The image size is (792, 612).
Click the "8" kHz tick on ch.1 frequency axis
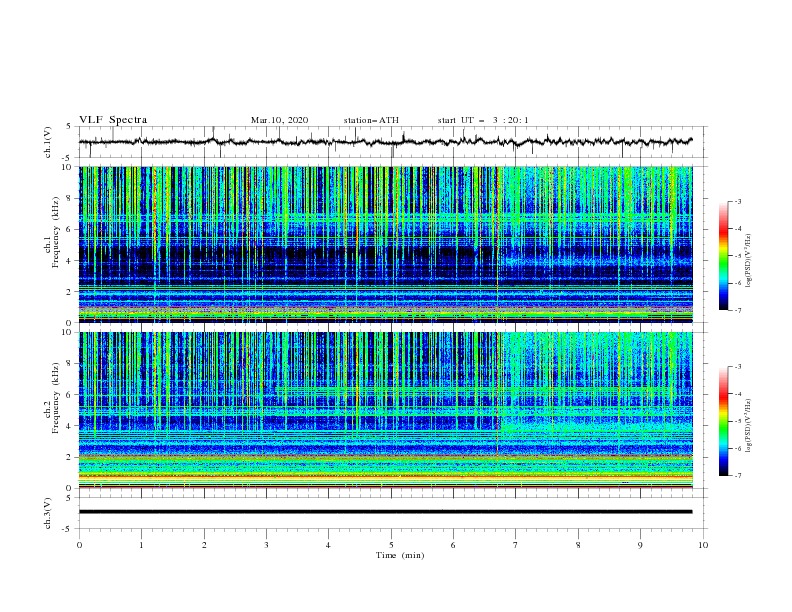[71, 198]
